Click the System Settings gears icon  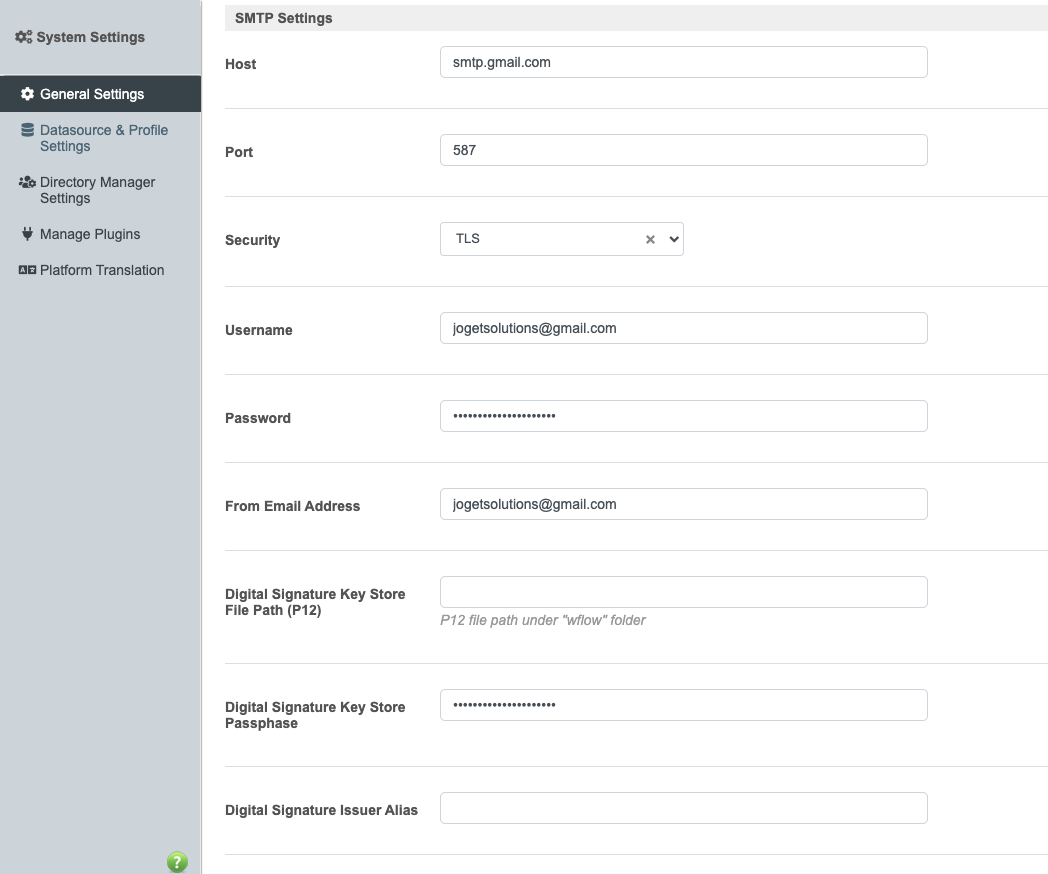[x=24, y=37]
